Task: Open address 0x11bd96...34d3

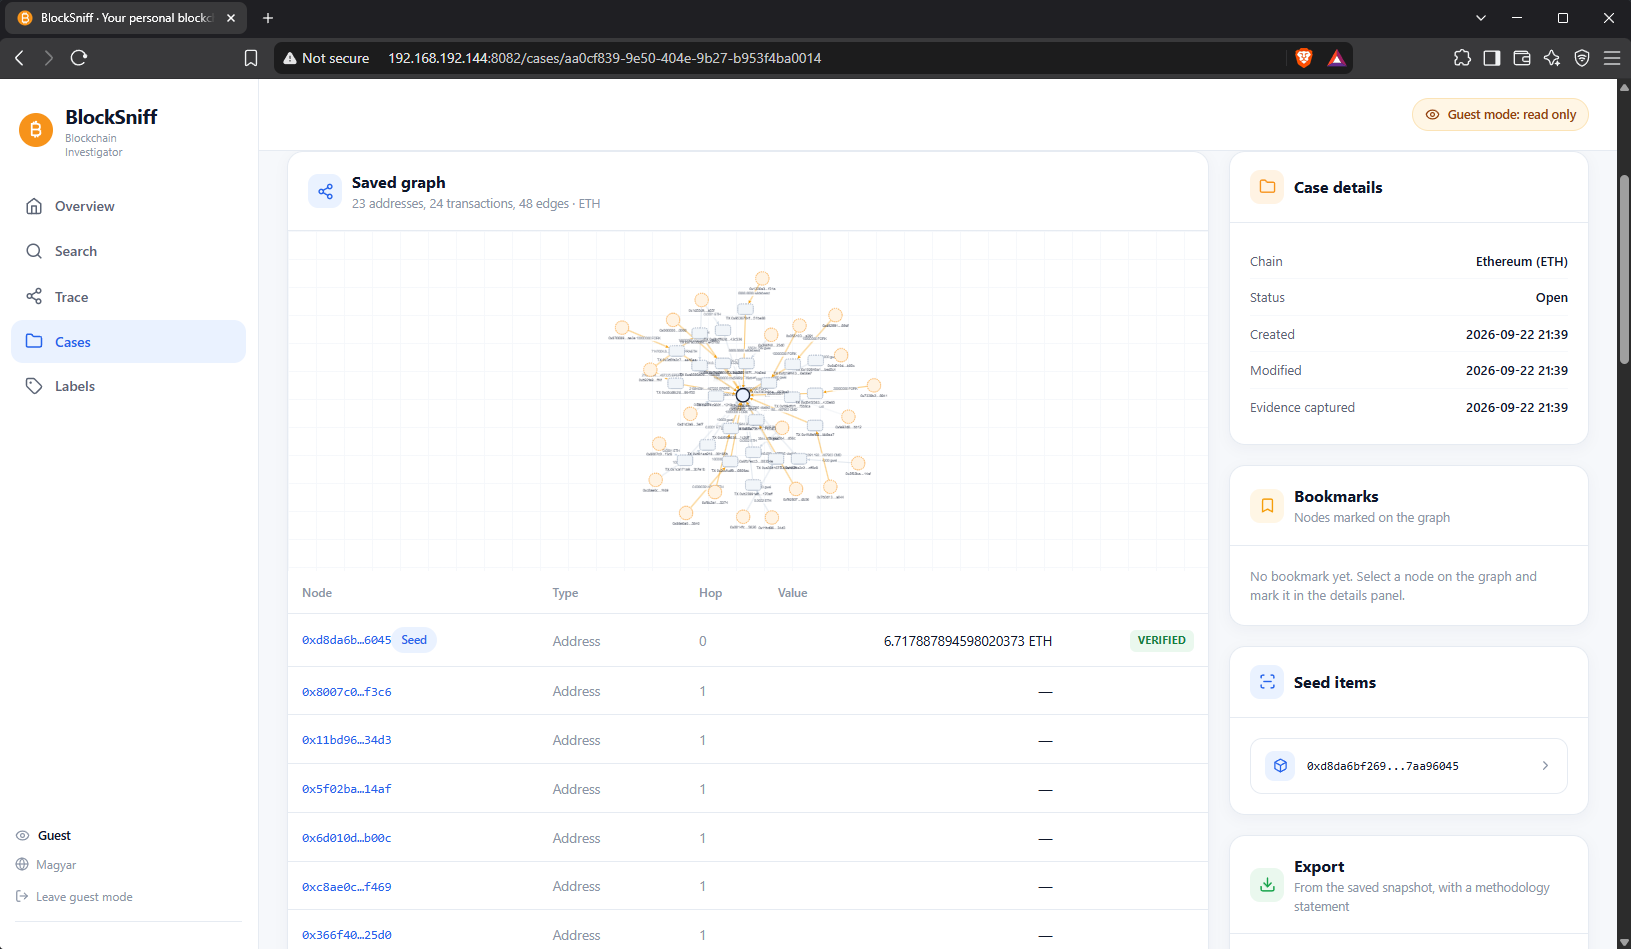Action: coord(346,740)
